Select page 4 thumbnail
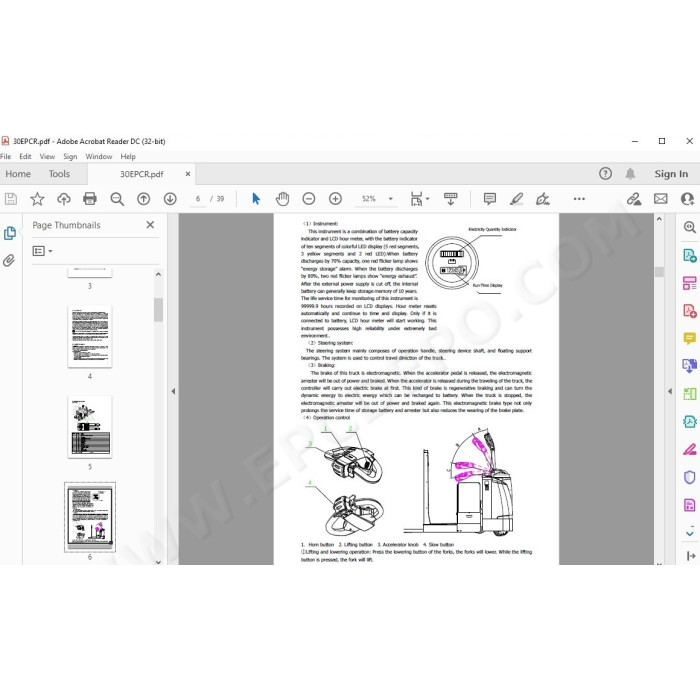The width and height of the screenshot is (700, 700). [90, 337]
